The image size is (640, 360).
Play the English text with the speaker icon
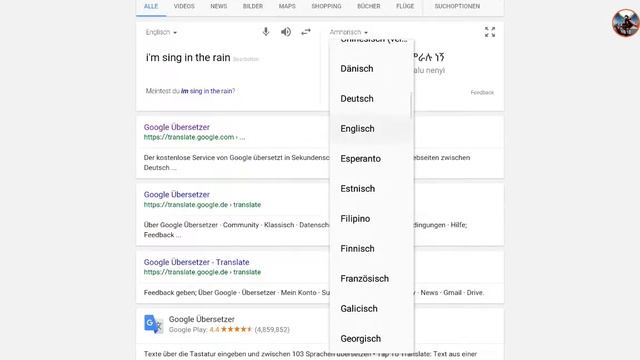pos(286,32)
